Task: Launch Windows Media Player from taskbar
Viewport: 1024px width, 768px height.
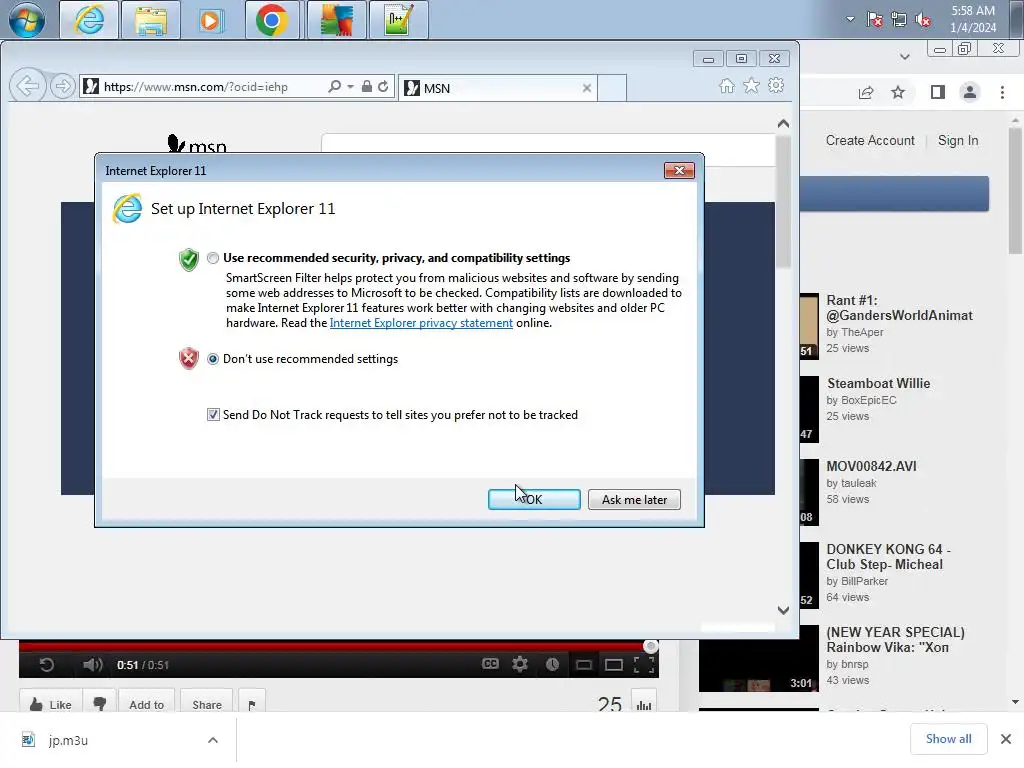Action: pos(210,20)
